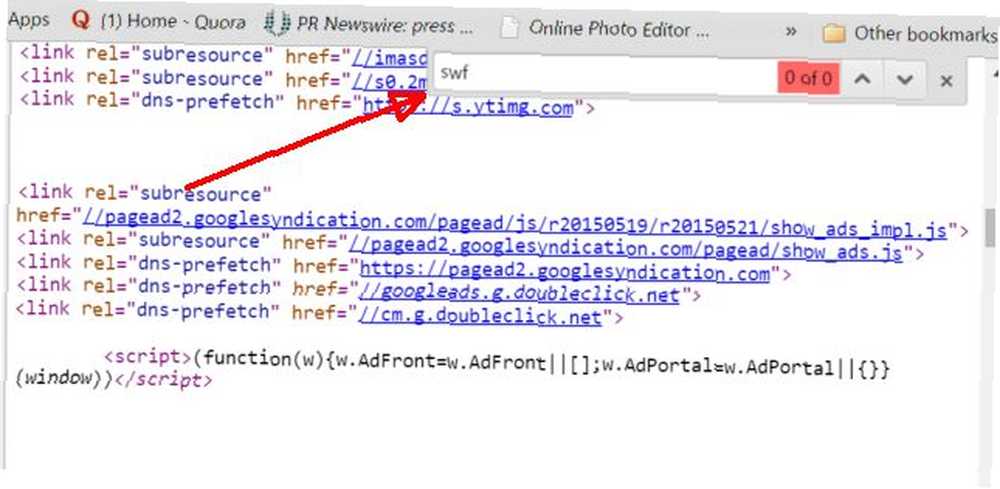
Task: Open the Online Photo Editor bookmark
Action: (605, 29)
